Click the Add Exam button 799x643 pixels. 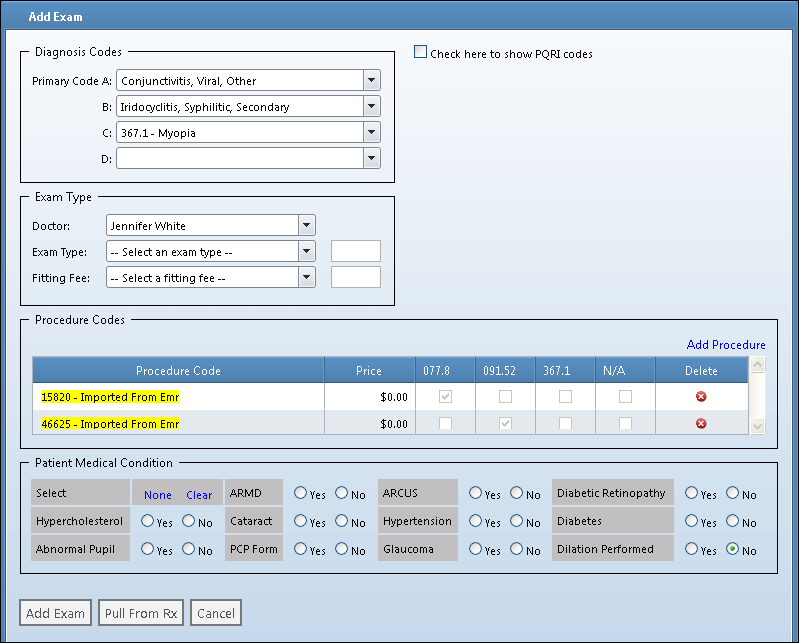coord(56,613)
